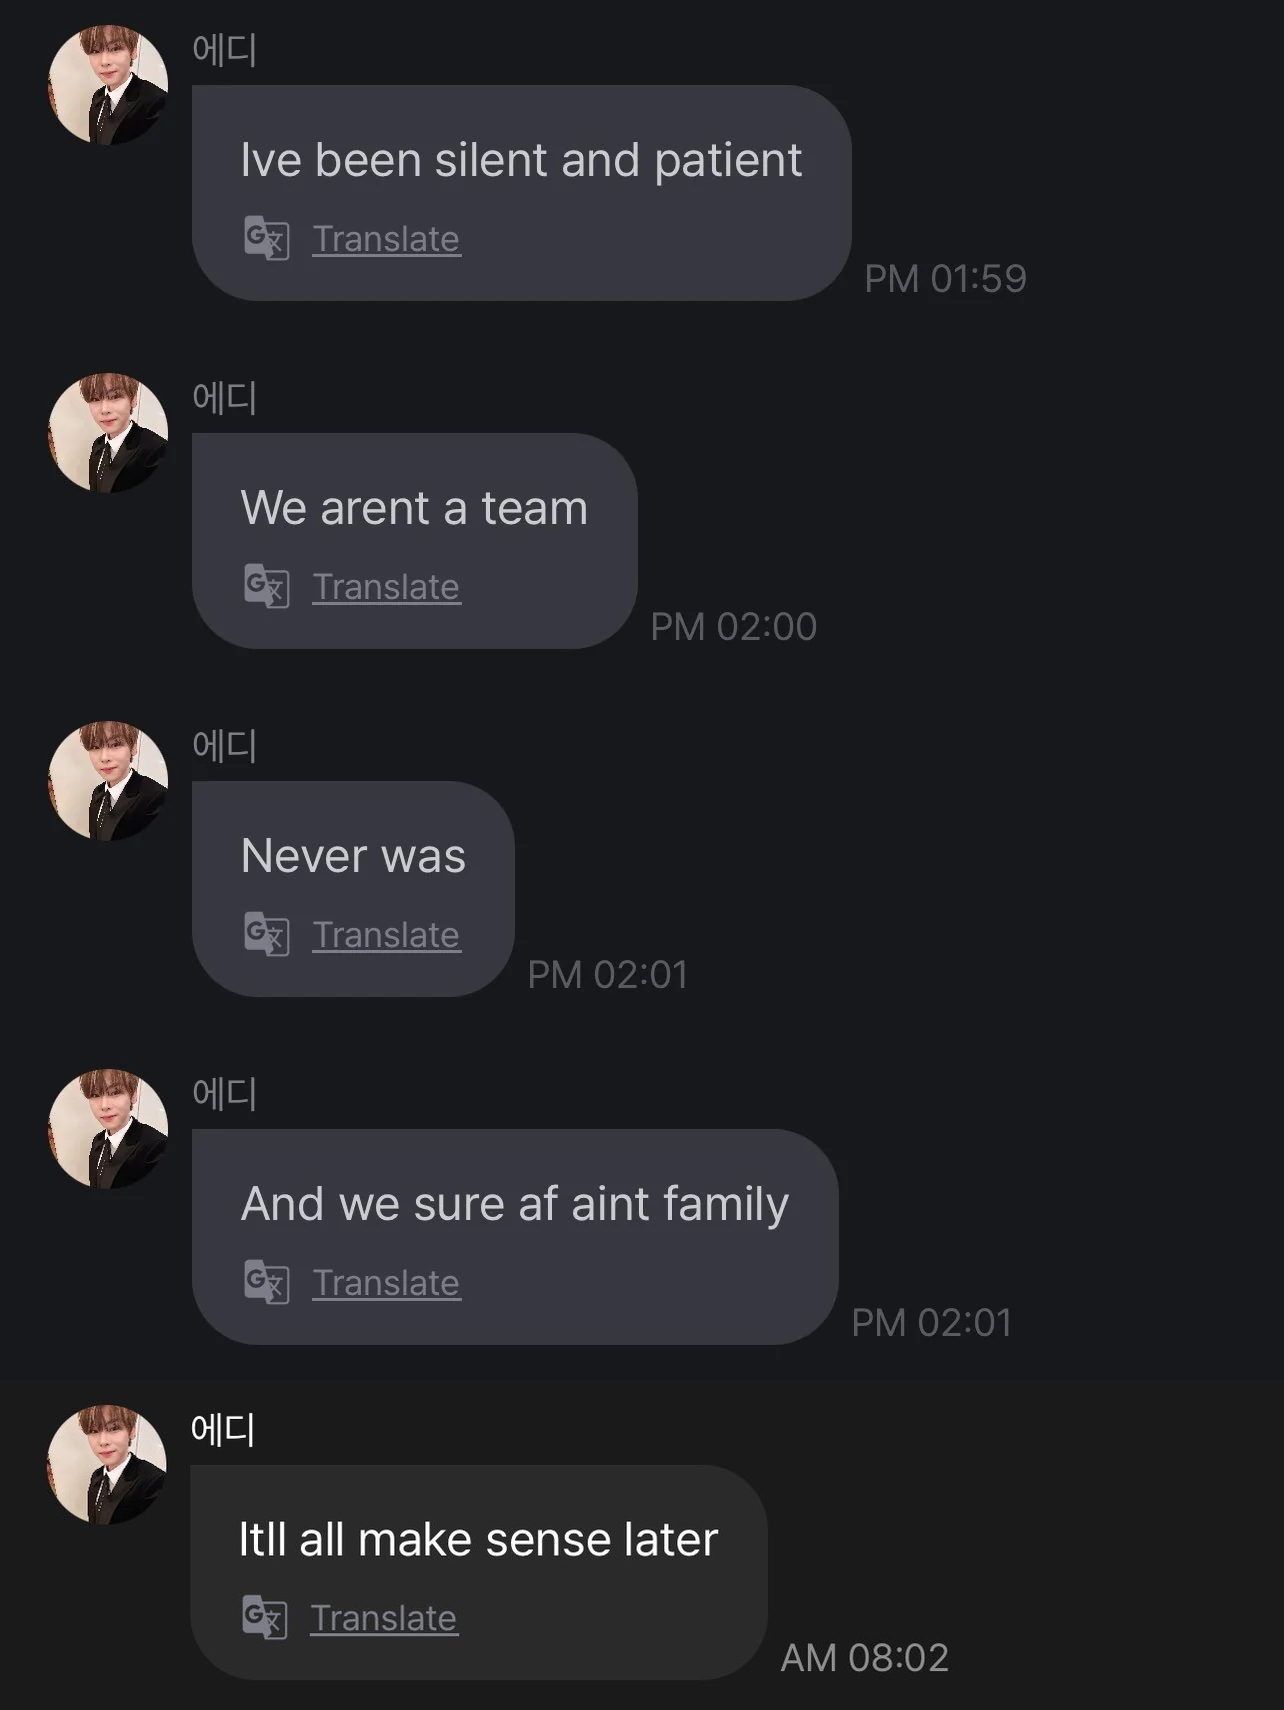
Task: Open the profile photo beside the "aint family" message
Action: click(108, 1129)
